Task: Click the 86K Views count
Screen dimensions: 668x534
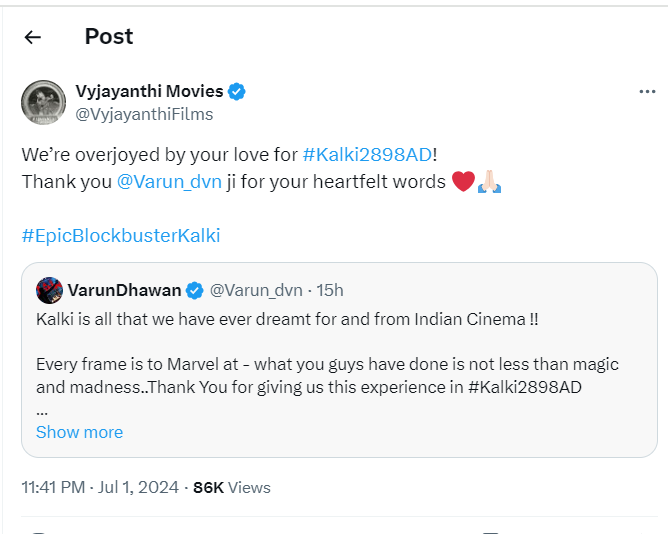Action: click(231, 488)
